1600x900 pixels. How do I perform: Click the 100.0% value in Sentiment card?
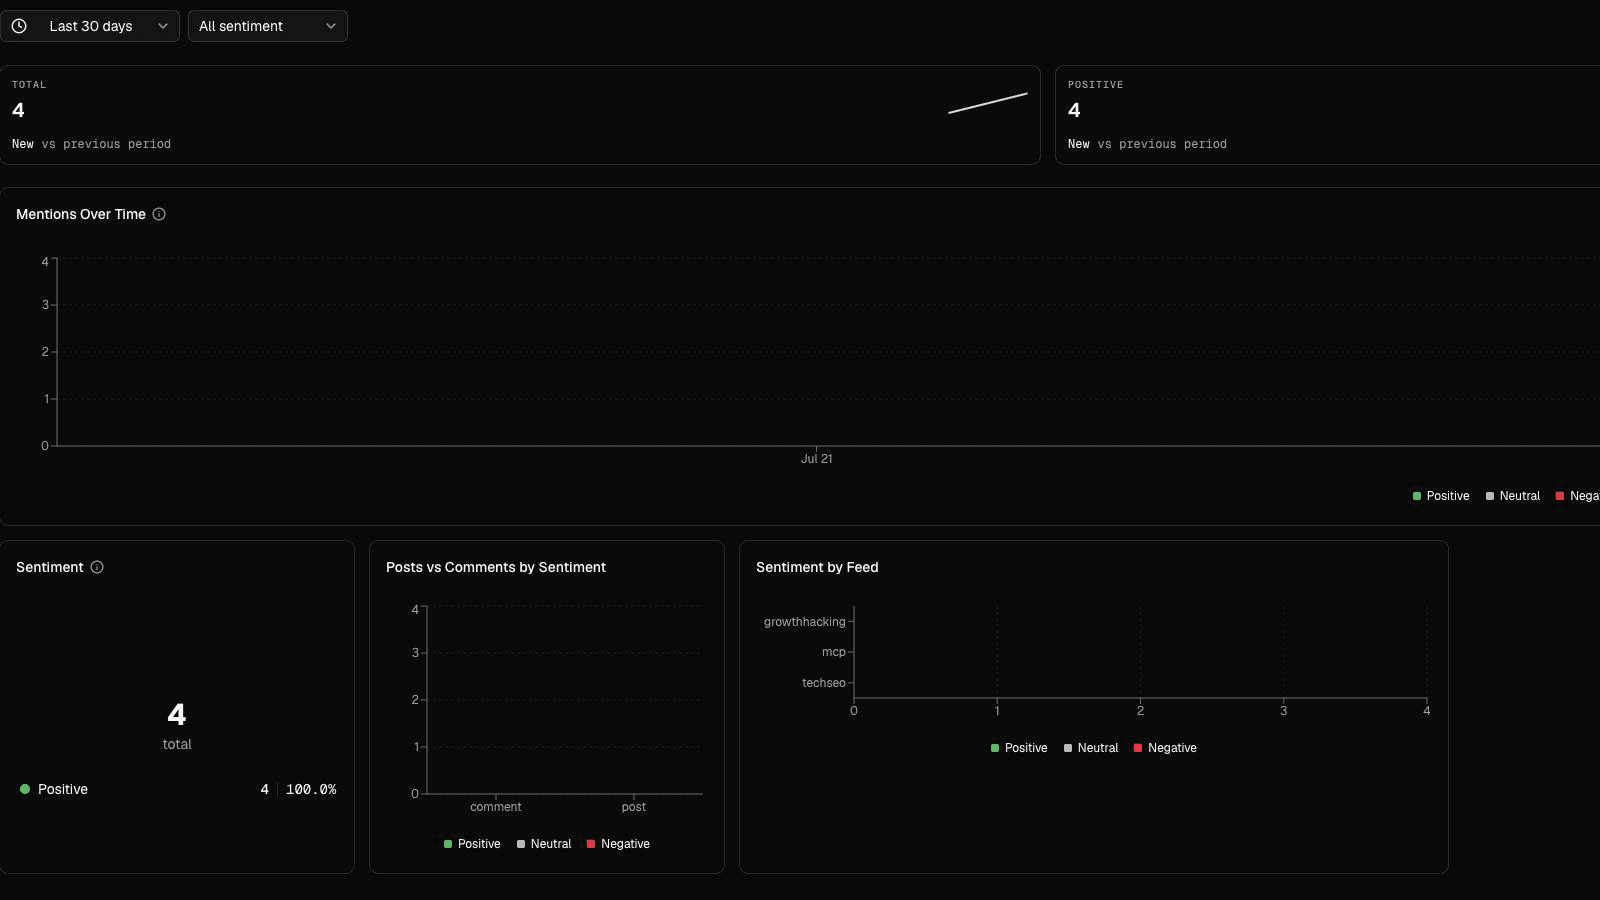point(311,789)
